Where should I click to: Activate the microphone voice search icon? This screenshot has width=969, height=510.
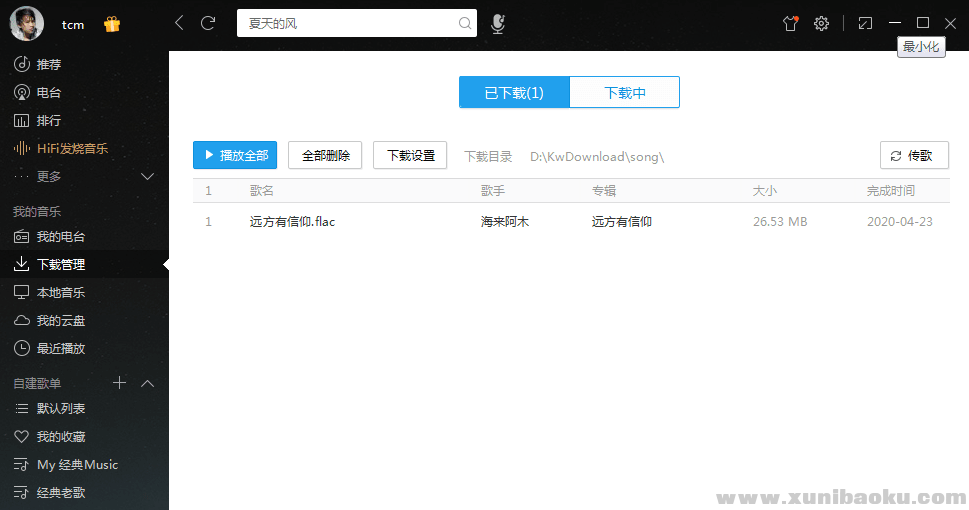pyautogui.click(x=498, y=23)
